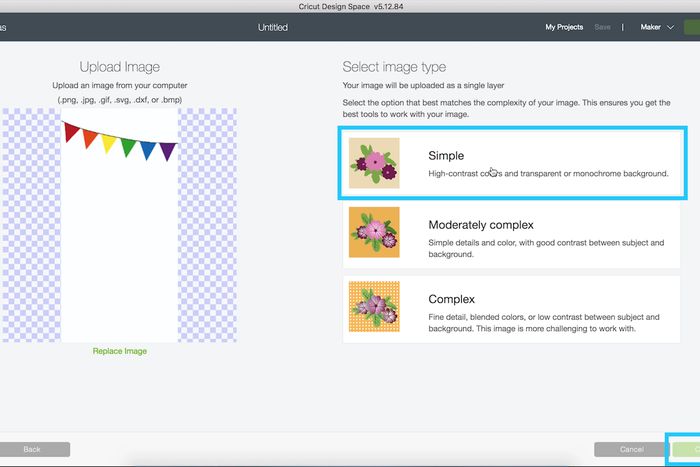Click the red flag in the bunting preview
Screen dimensions: 700x467
pos(72,132)
